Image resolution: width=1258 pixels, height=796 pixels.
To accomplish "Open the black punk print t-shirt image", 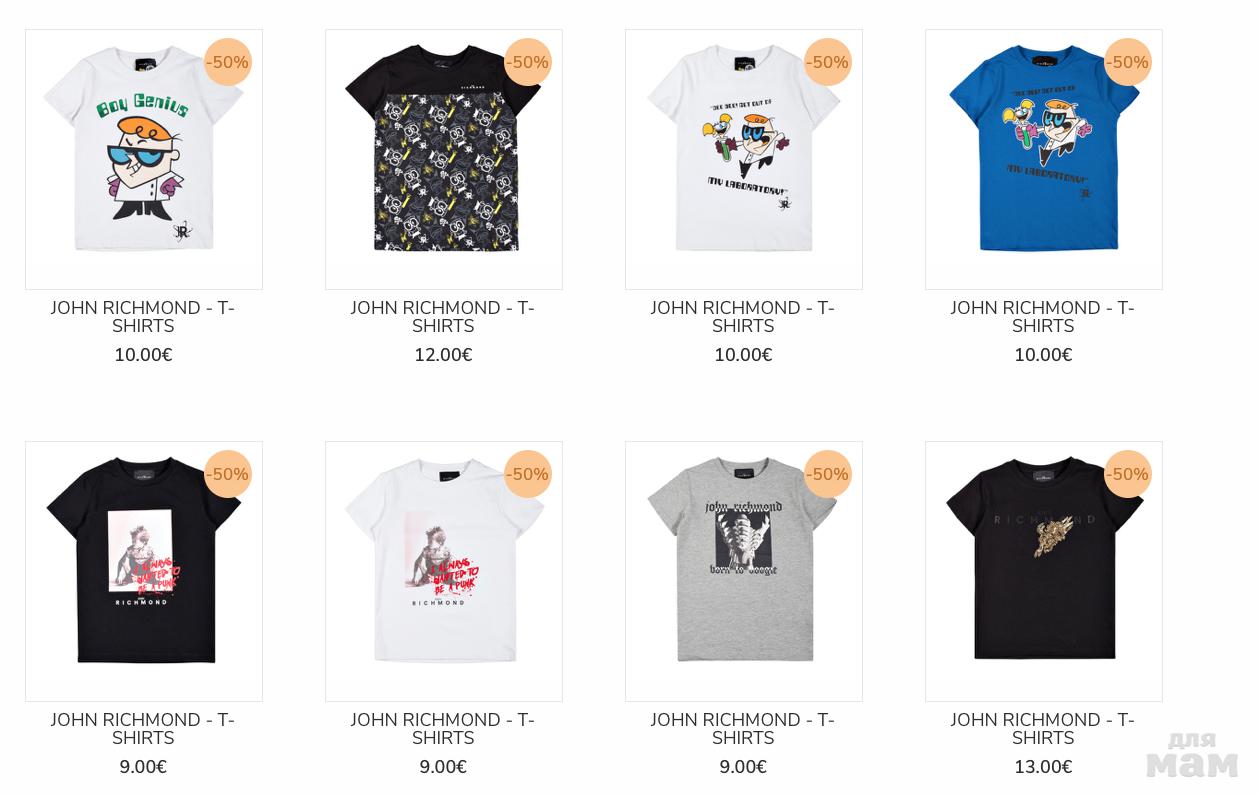I will pyautogui.click(x=144, y=571).
